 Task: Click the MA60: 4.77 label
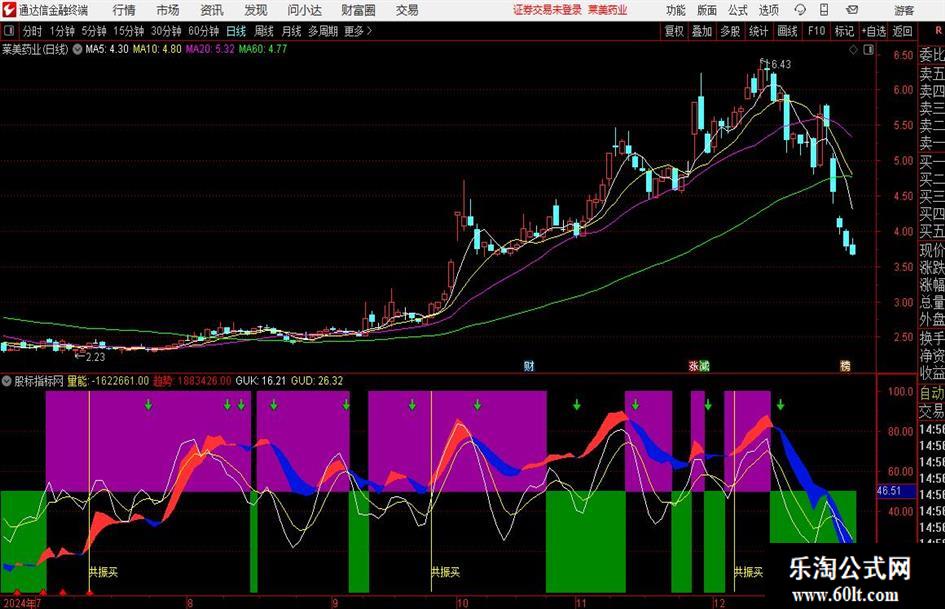[263, 49]
